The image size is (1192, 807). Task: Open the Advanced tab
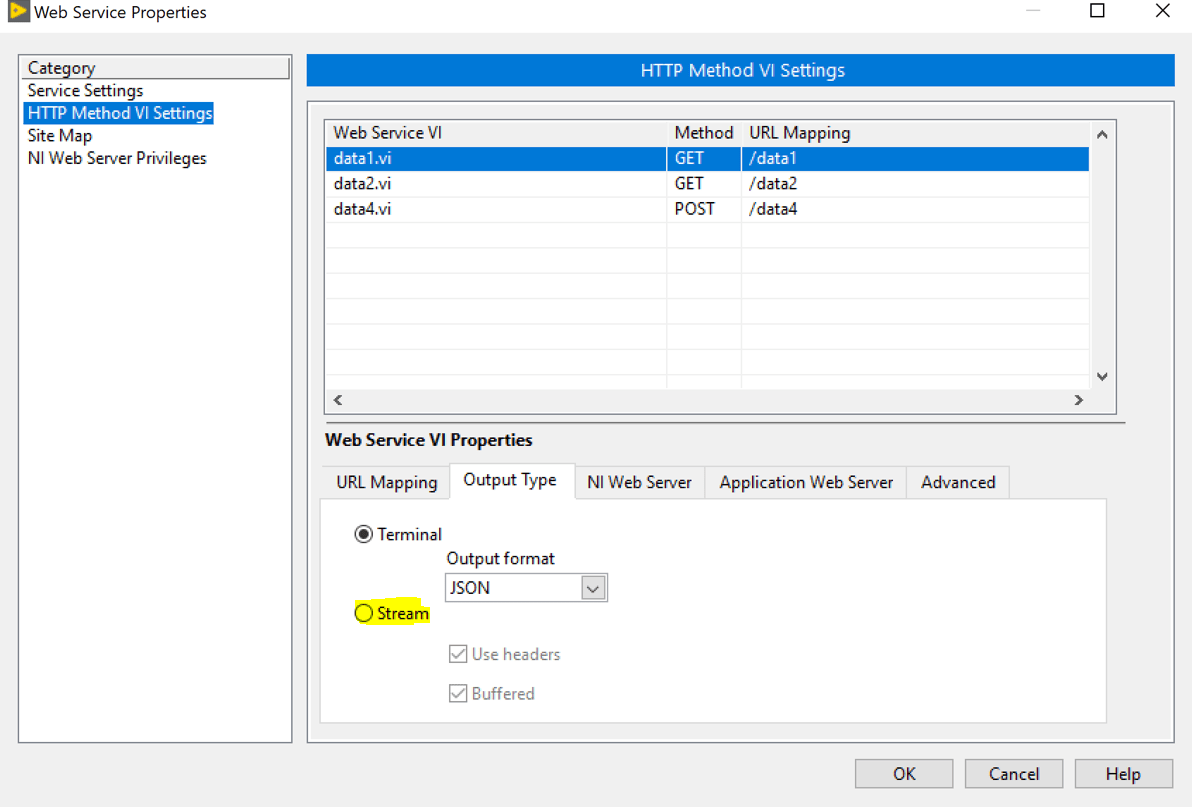[x=957, y=481]
